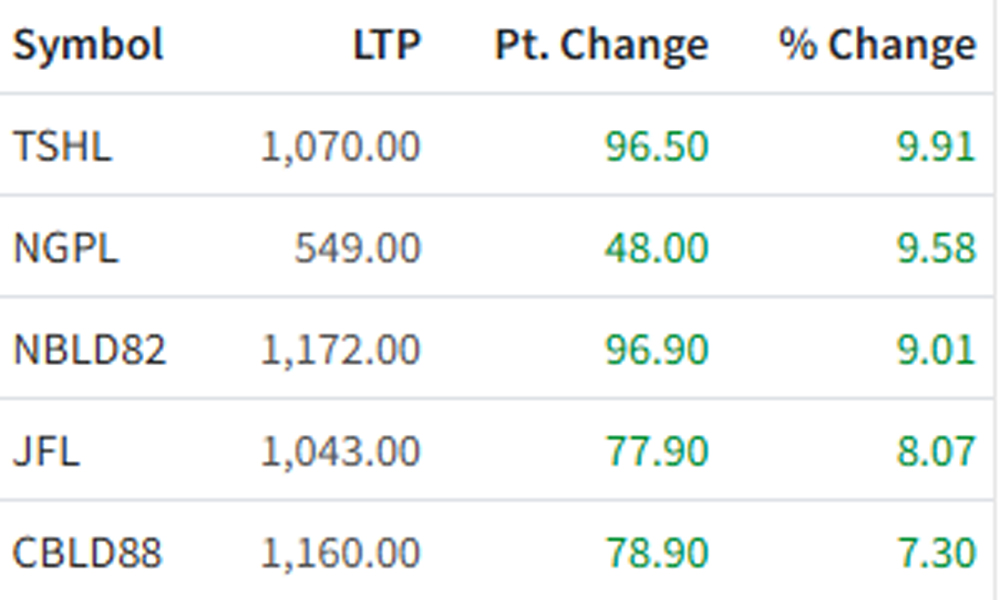Click JFL percent change 8.07

pos(937,451)
